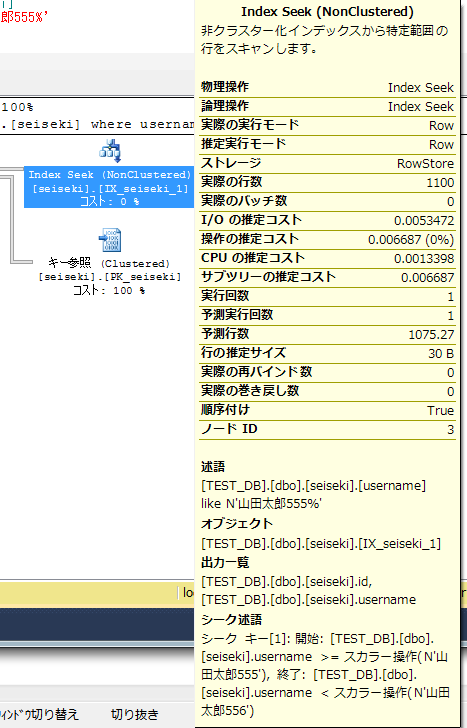
Task: Click the I/O の推定コスト value 0.0053472
Action: (x=424, y=221)
